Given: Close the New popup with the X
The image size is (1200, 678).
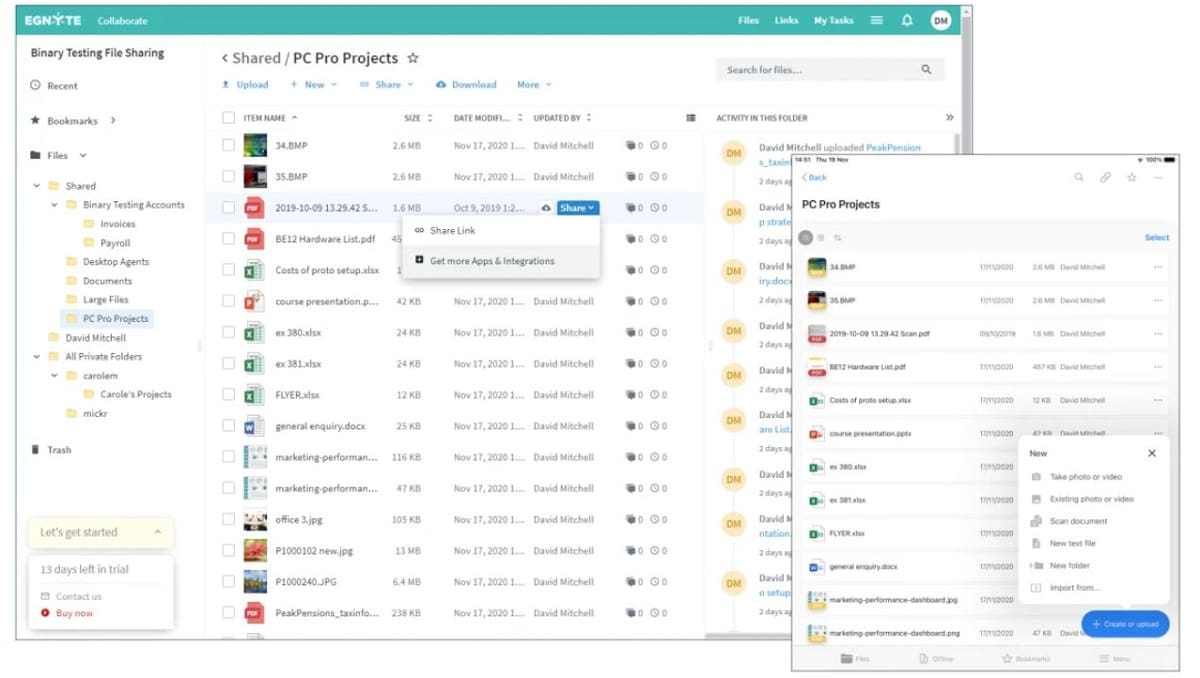Looking at the screenshot, I should [1152, 453].
